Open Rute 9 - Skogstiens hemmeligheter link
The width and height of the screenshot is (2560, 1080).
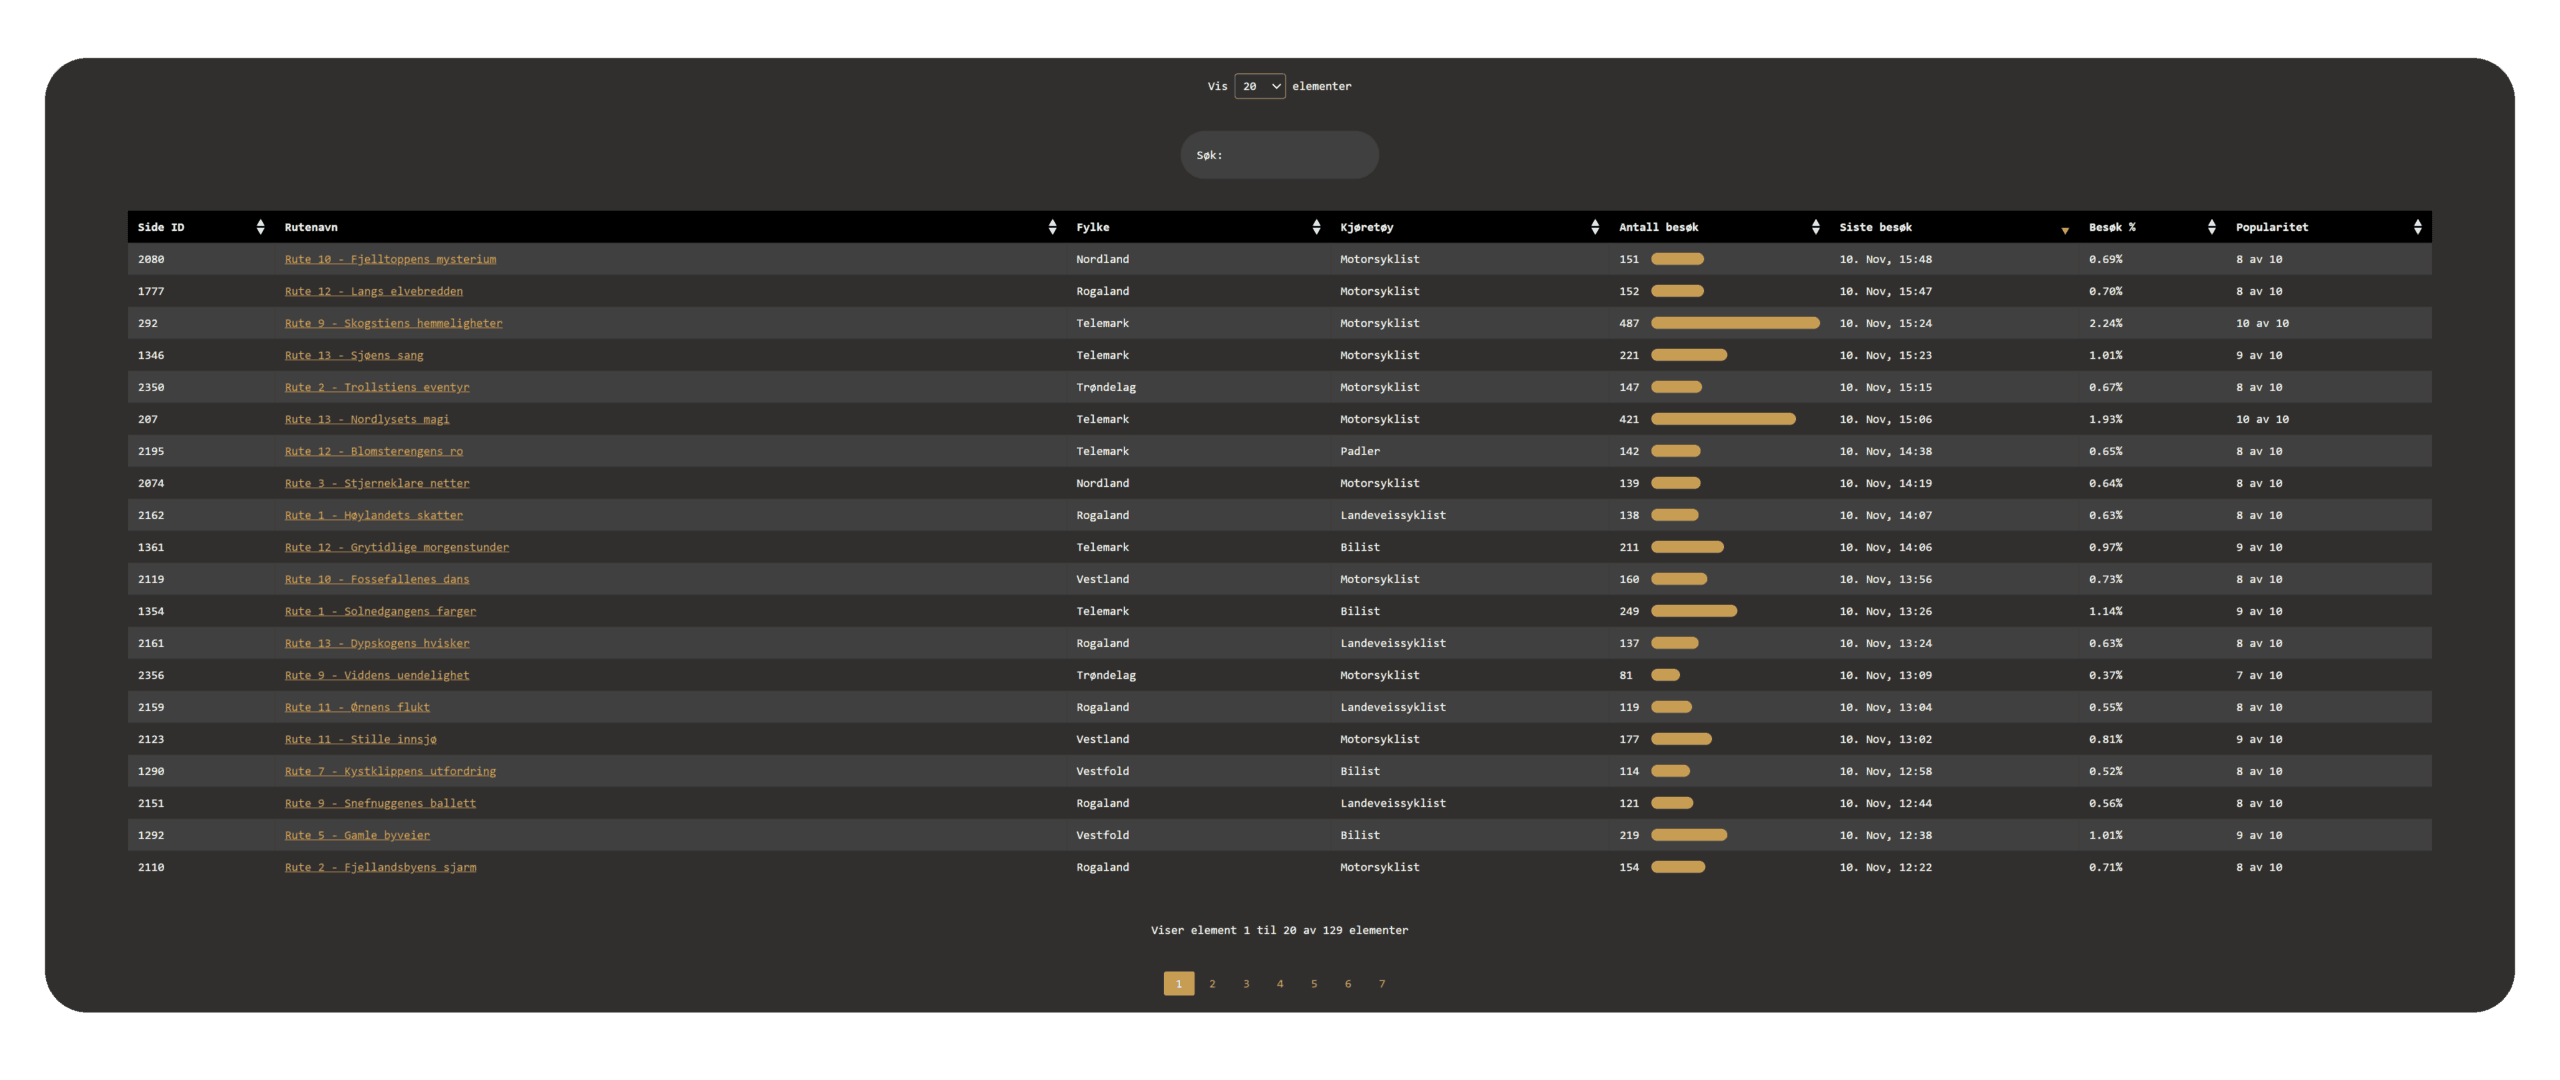pos(393,323)
